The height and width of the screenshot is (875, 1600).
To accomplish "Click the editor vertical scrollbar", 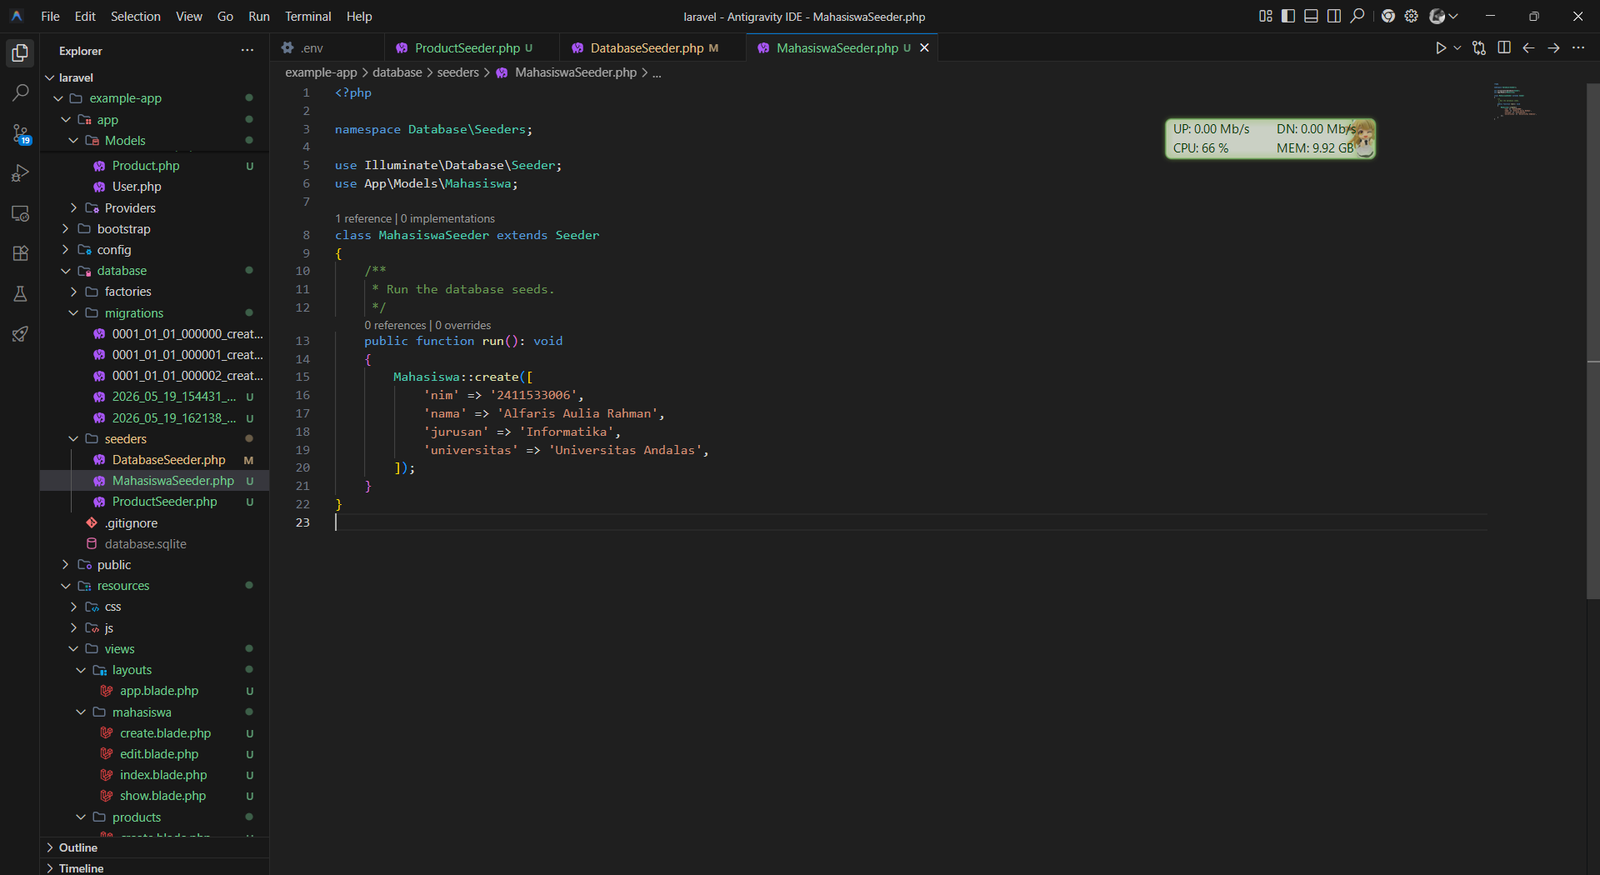I will [1593, 340].
